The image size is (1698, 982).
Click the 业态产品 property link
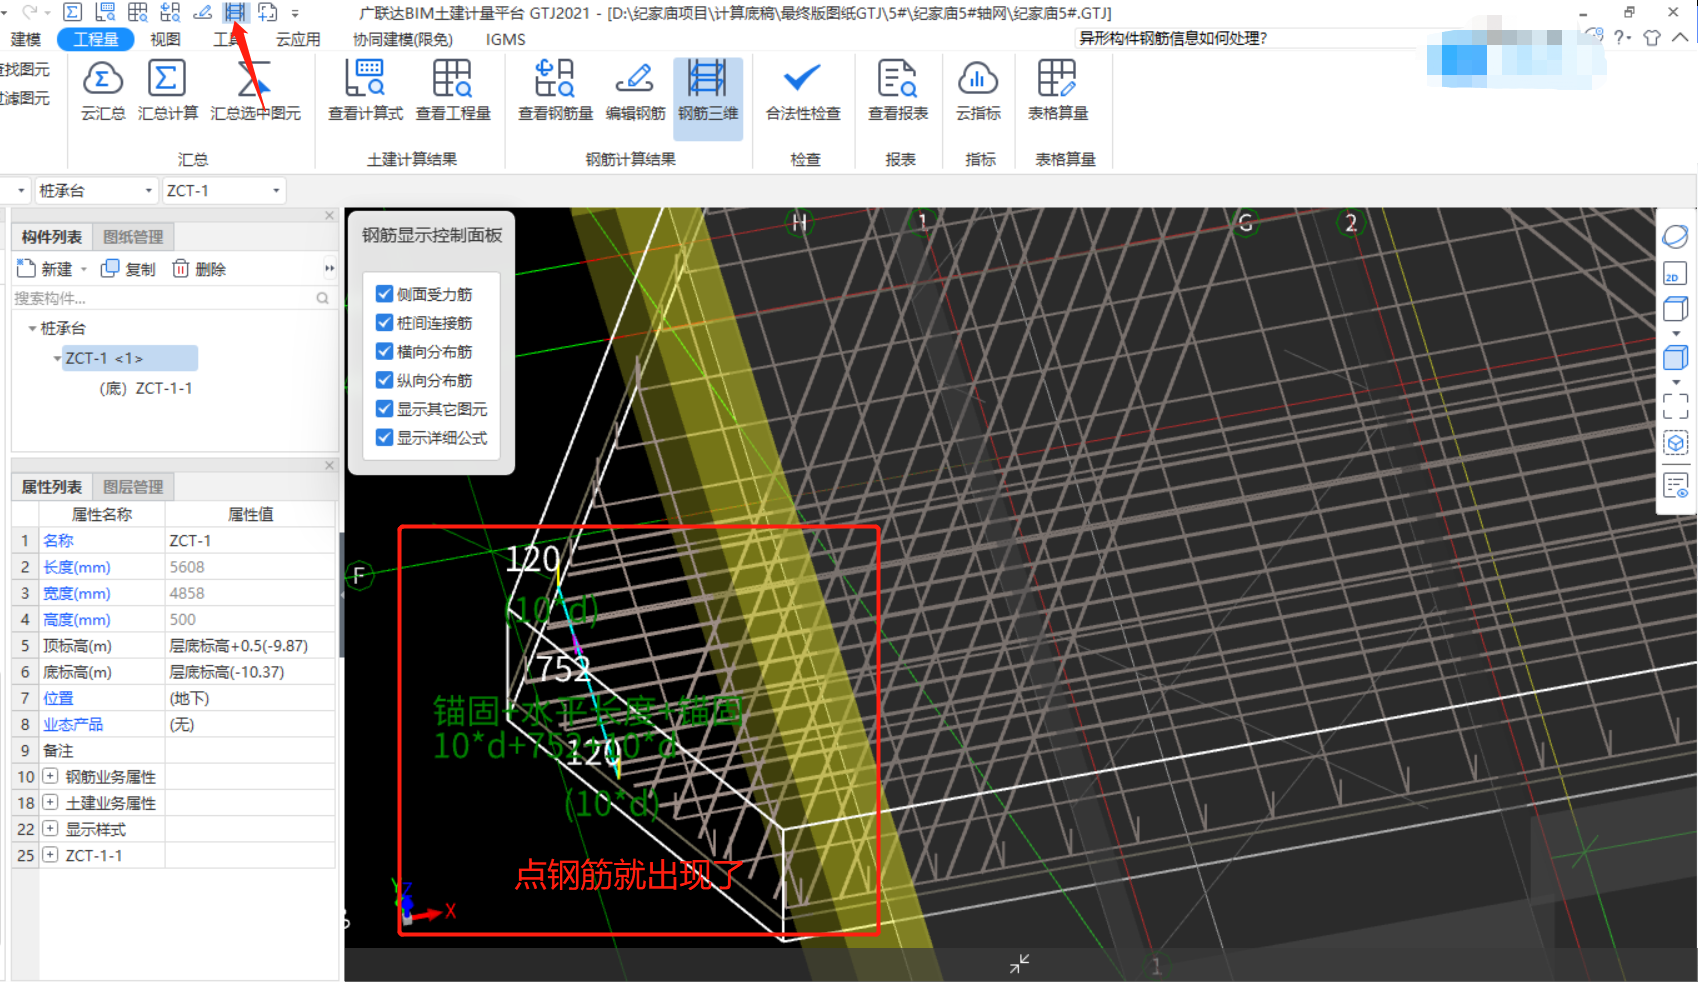[73, 724]
